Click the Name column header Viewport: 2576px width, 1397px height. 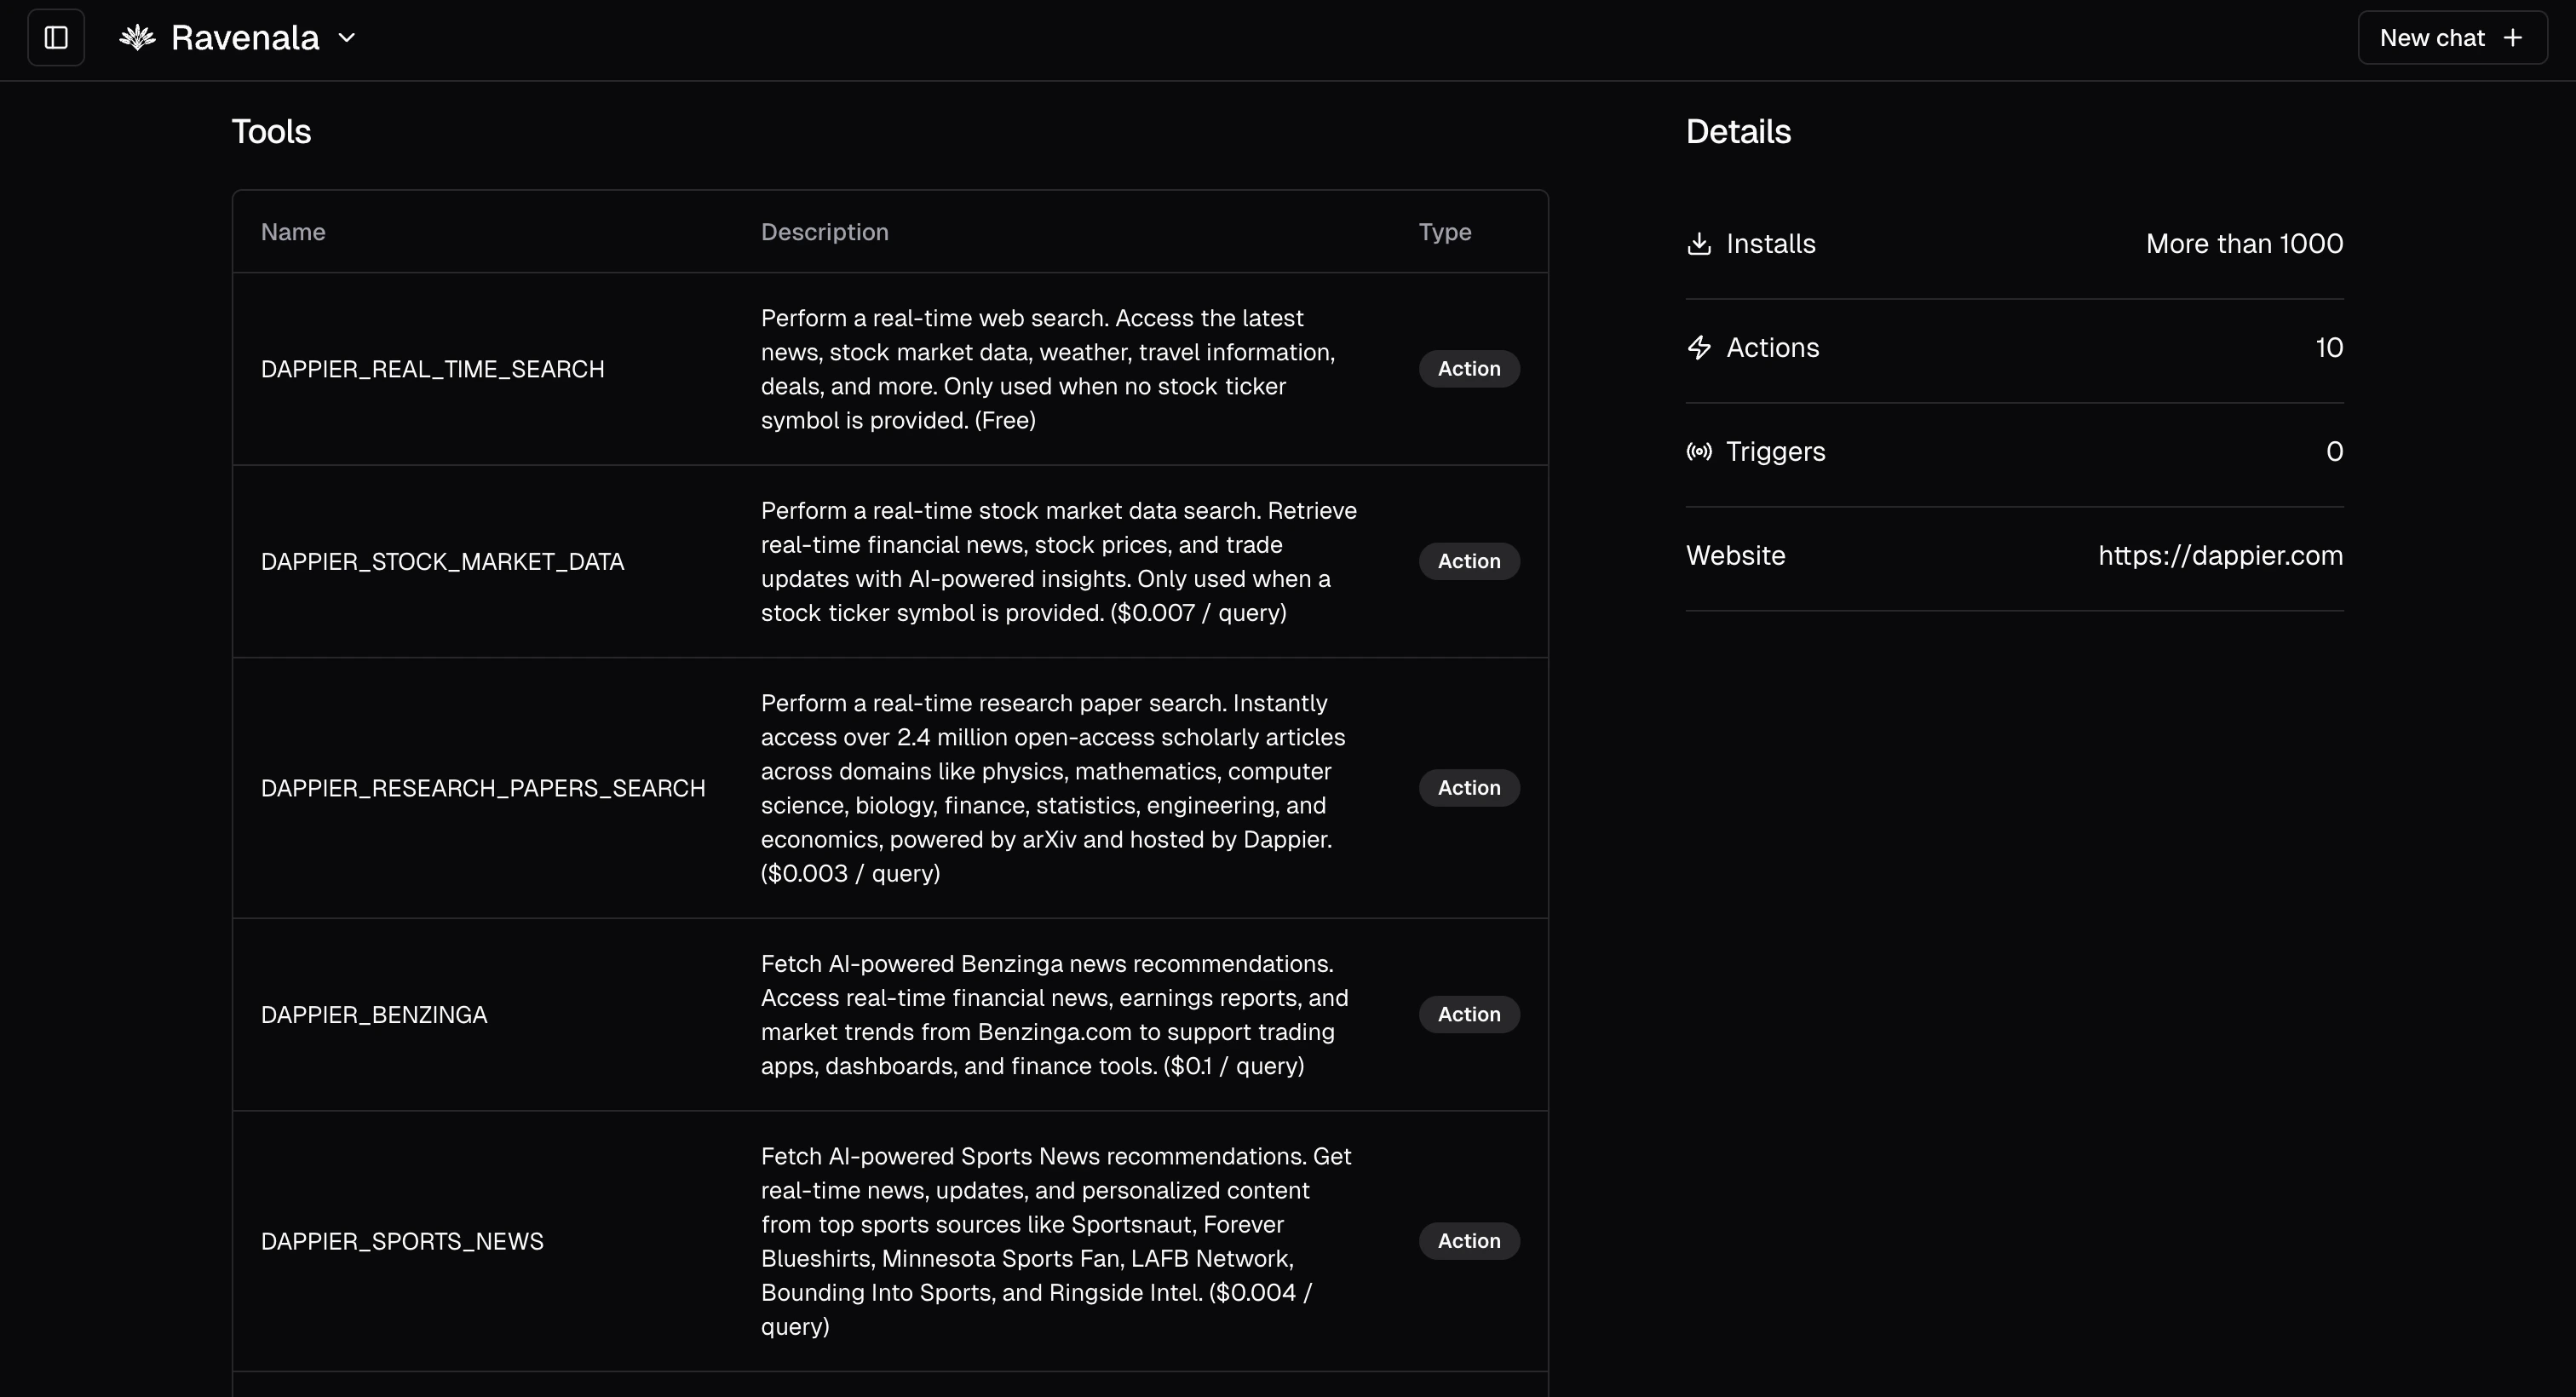[x=293, y=232]
